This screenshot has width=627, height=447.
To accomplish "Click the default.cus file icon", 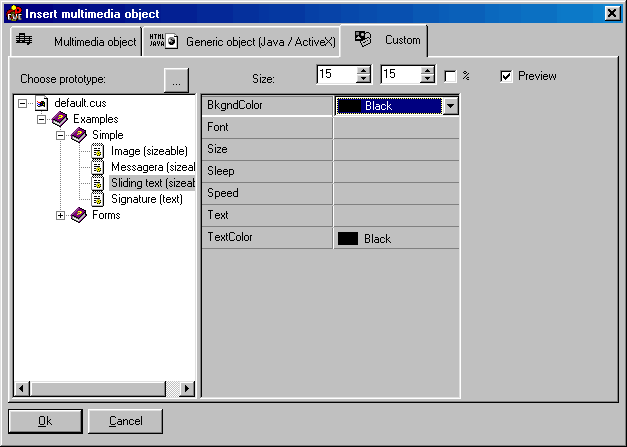I will pos(42,103).
